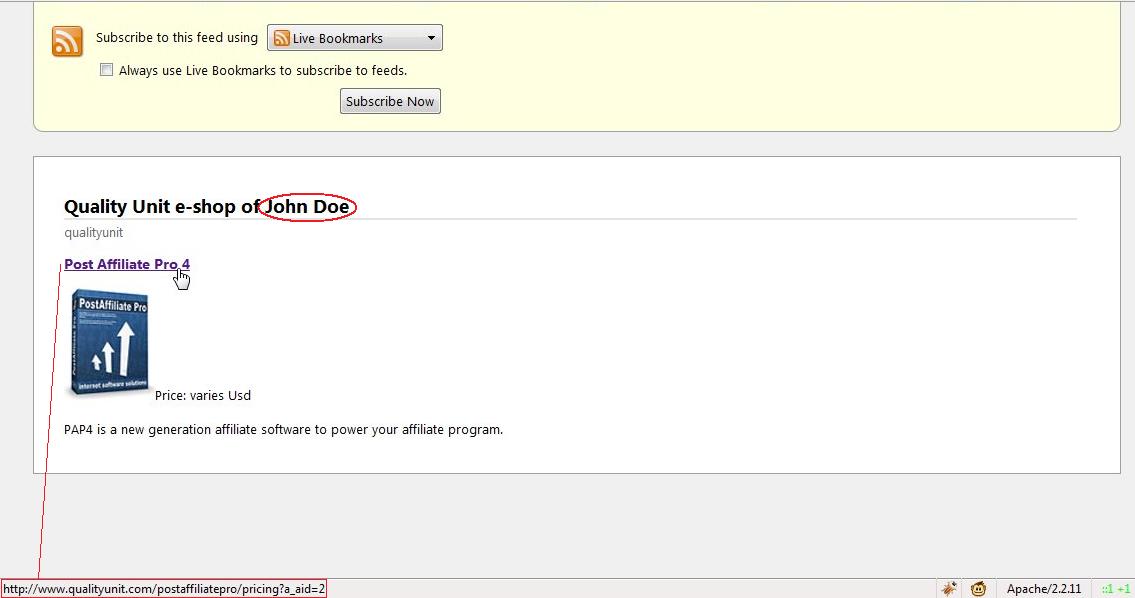The height and width of the screenshot is (598, 1135).
Task: Open the Live Bookmarks feed reader dropdown
Action: [x=355, y=38]
